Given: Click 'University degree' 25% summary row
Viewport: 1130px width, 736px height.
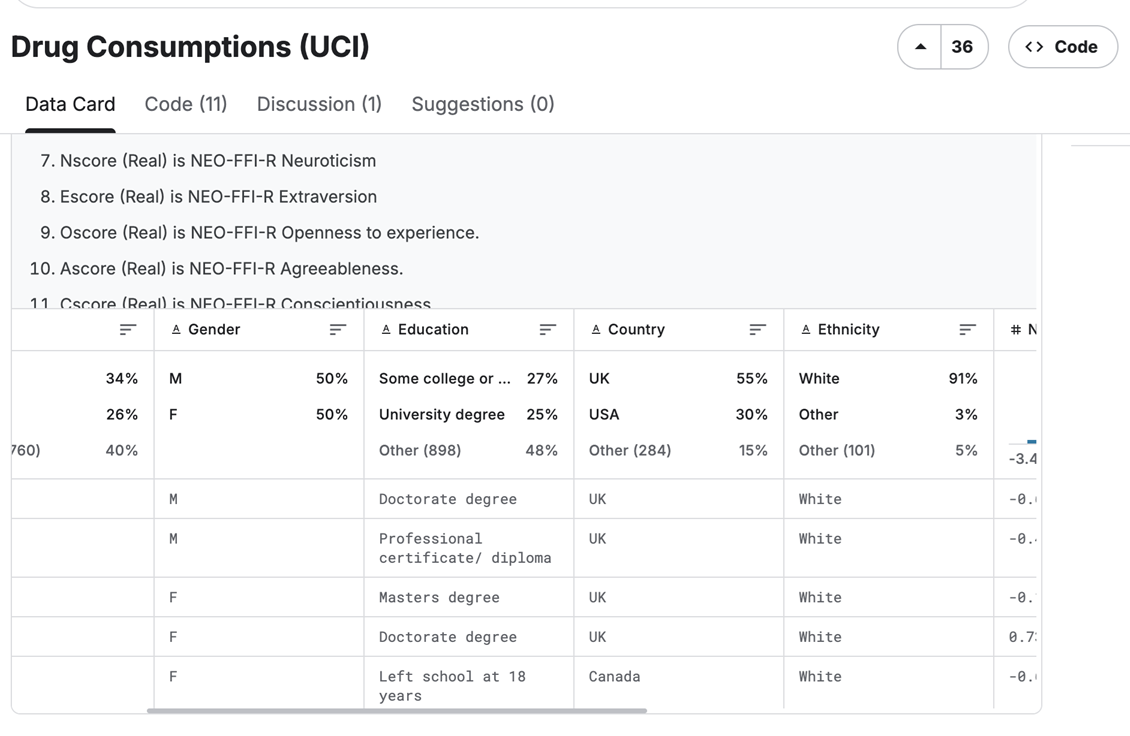Looking at the screenshot, I should click(468, 414).
